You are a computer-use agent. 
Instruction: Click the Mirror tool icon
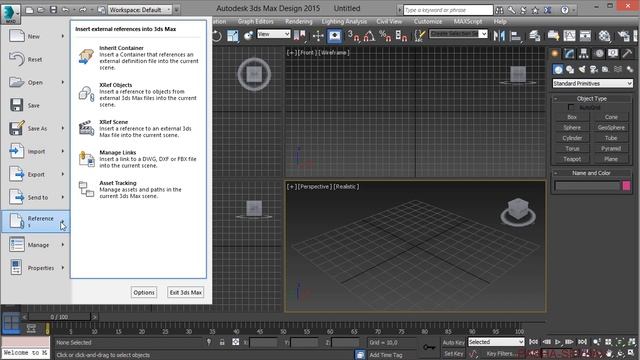499,36
